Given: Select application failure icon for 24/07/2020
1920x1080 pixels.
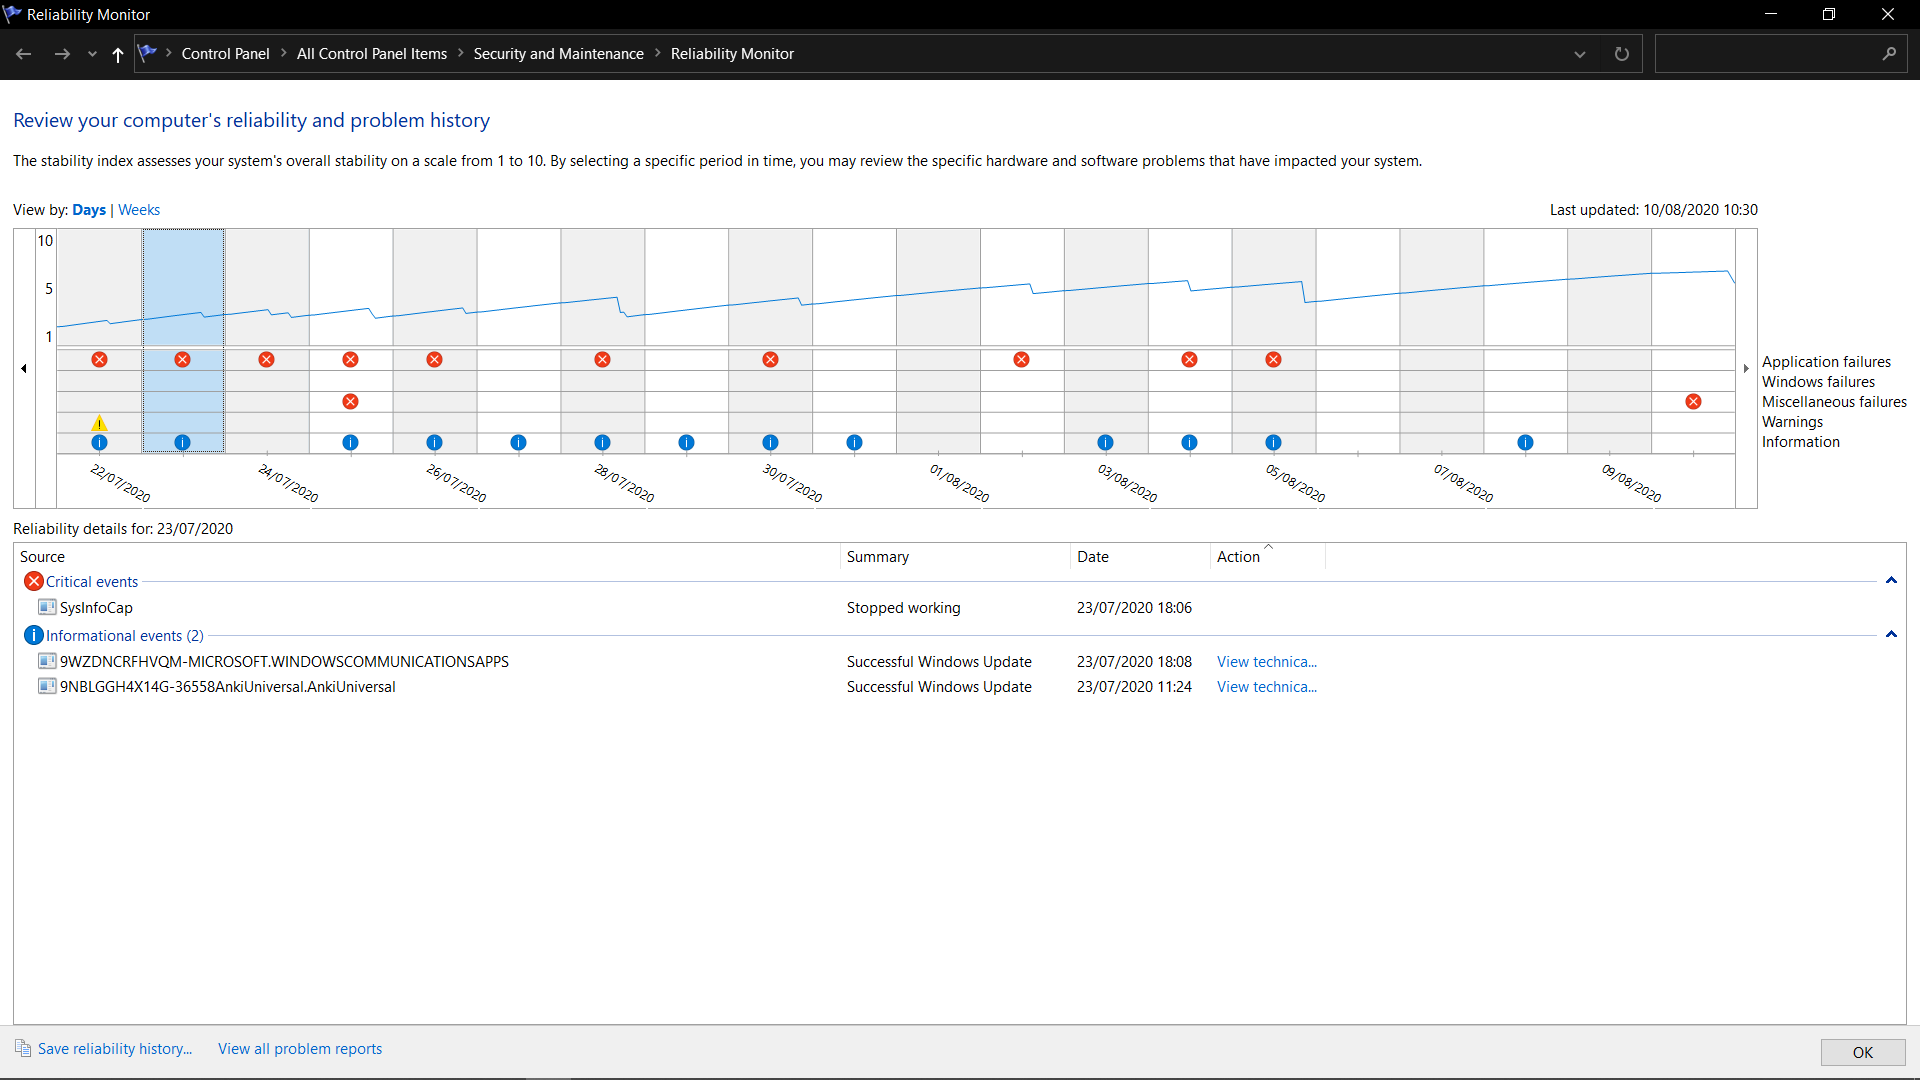Looking at the screenshot, I should [266, 360].
